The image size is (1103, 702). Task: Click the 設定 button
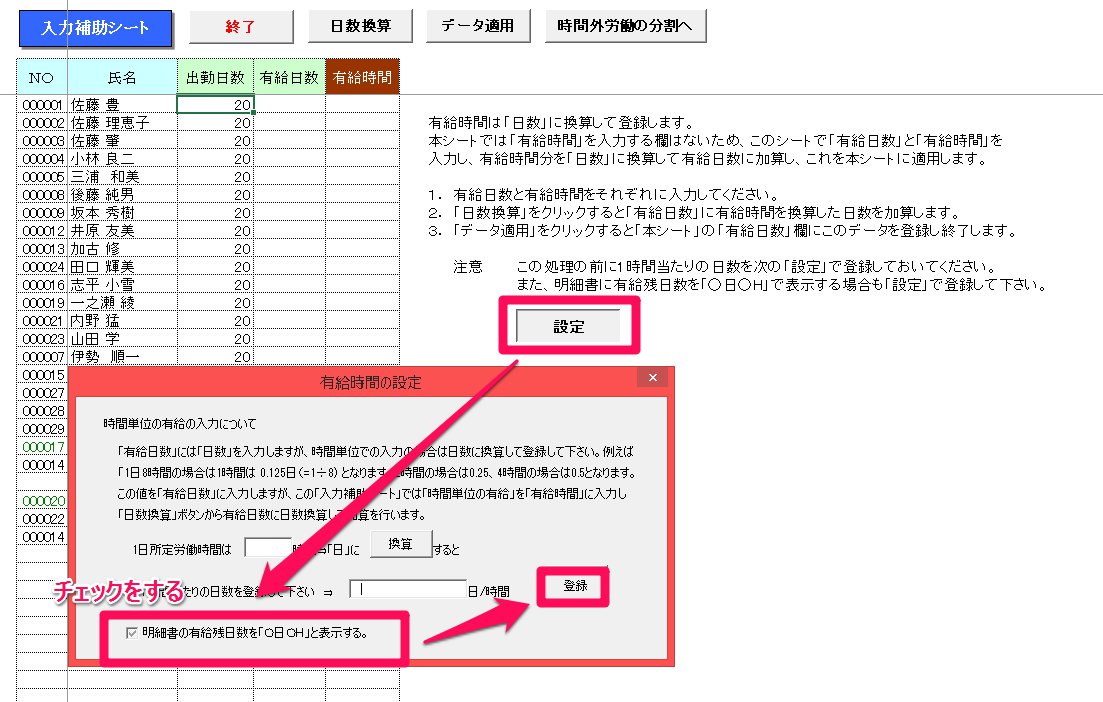point(567,326)
